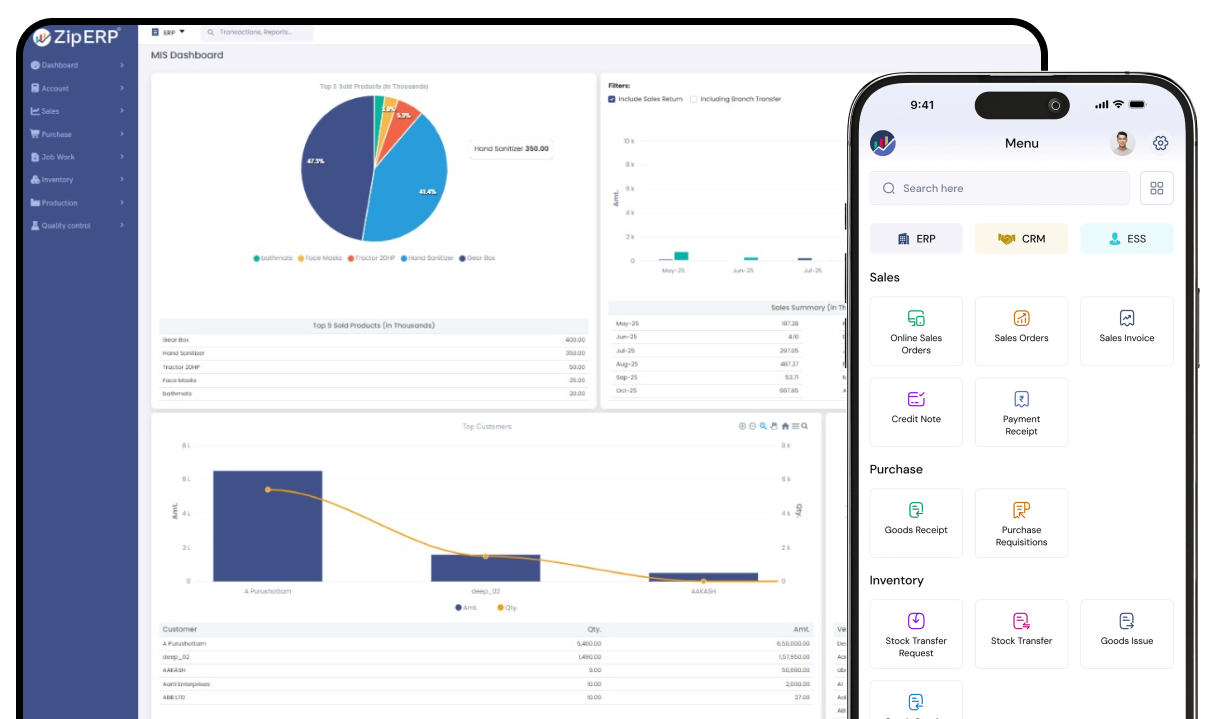
Task: Click the Aarti Enterprises customer row
Action: (486, 684)
